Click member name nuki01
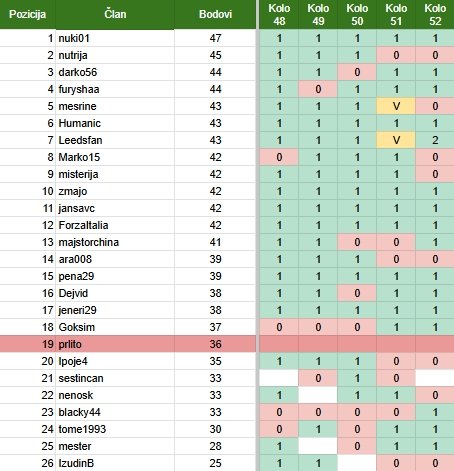The image size is (454, 471). (74, 38)
